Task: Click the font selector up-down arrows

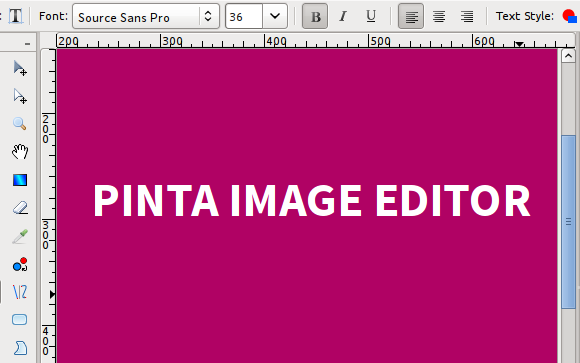Action: tap(208, 16)
